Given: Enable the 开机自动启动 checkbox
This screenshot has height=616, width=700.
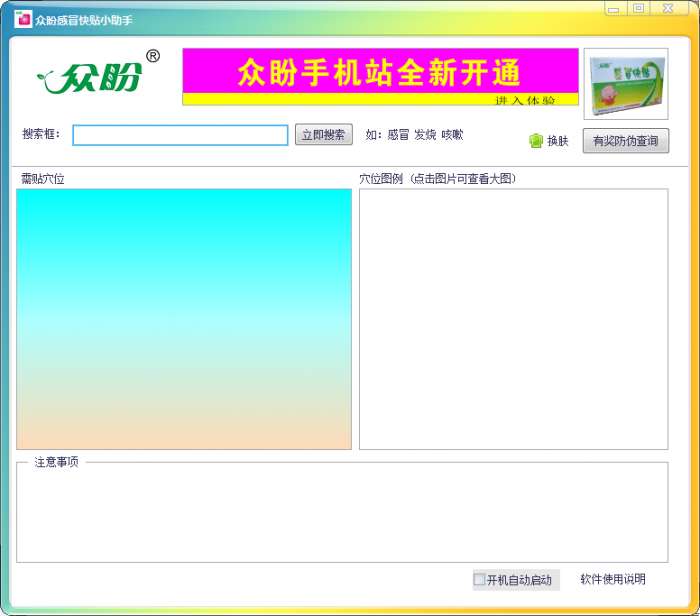Looking at the screenshot, I should (479, 579).
